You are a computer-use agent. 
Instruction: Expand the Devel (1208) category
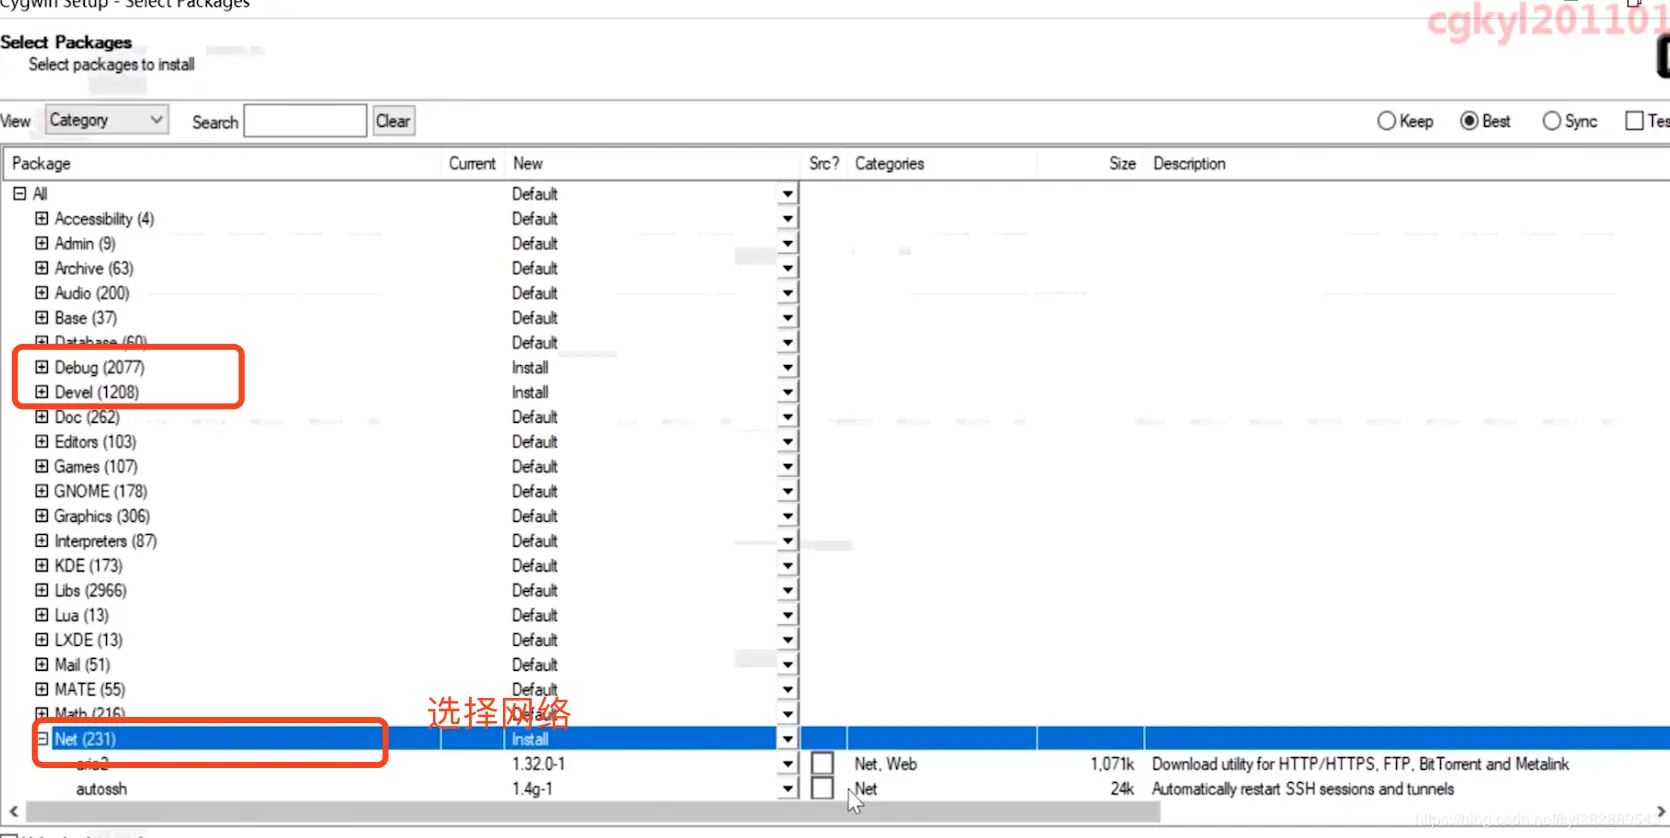tap(41, 392)
